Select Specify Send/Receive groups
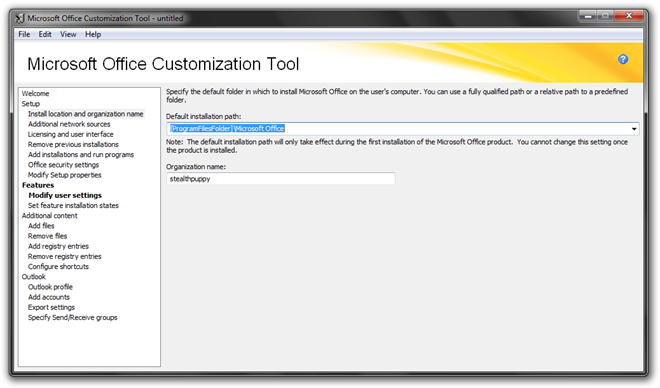Image resolution: width=660 pixels, height=388 pixels. (x=72, y=317)
